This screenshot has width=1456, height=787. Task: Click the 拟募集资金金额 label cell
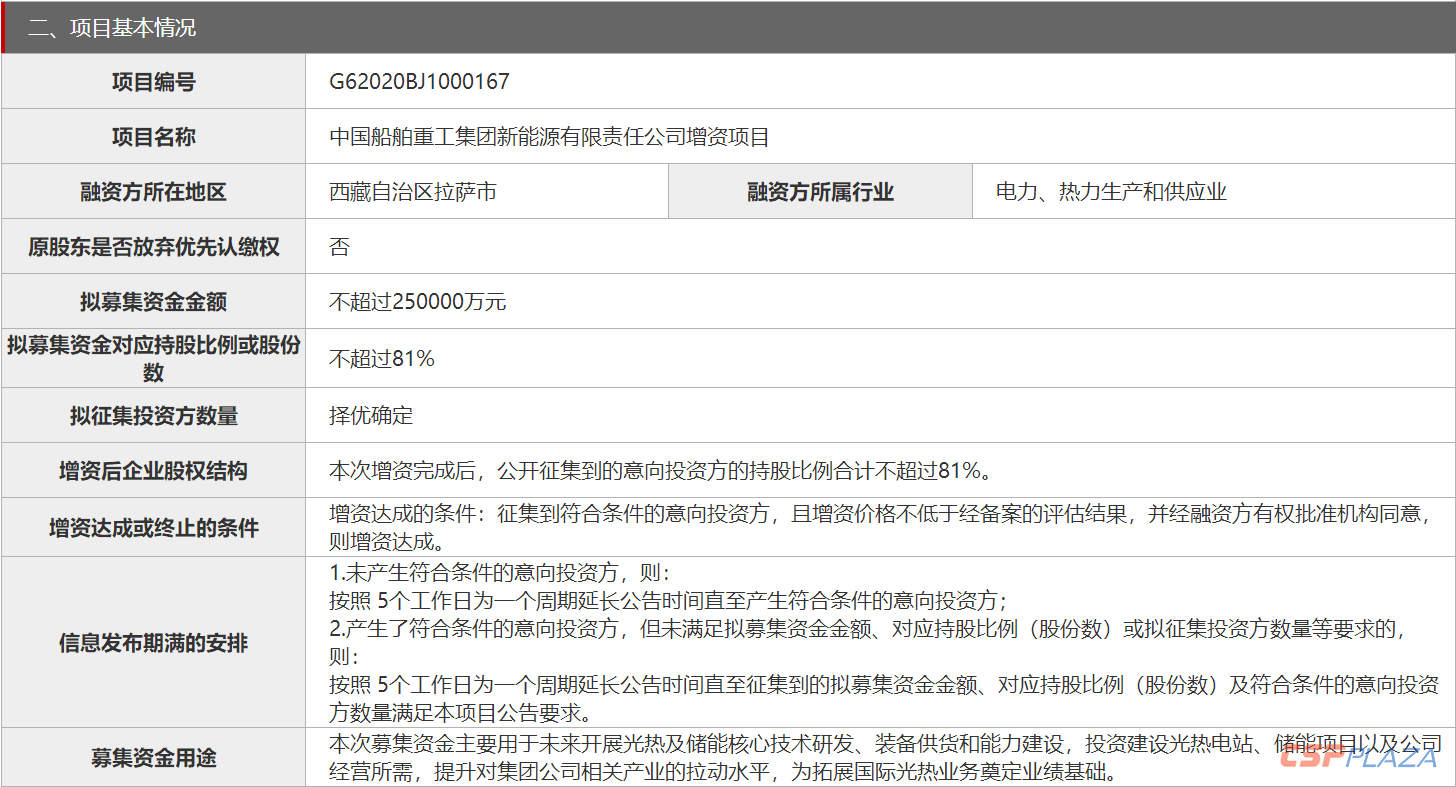point(153,302)
